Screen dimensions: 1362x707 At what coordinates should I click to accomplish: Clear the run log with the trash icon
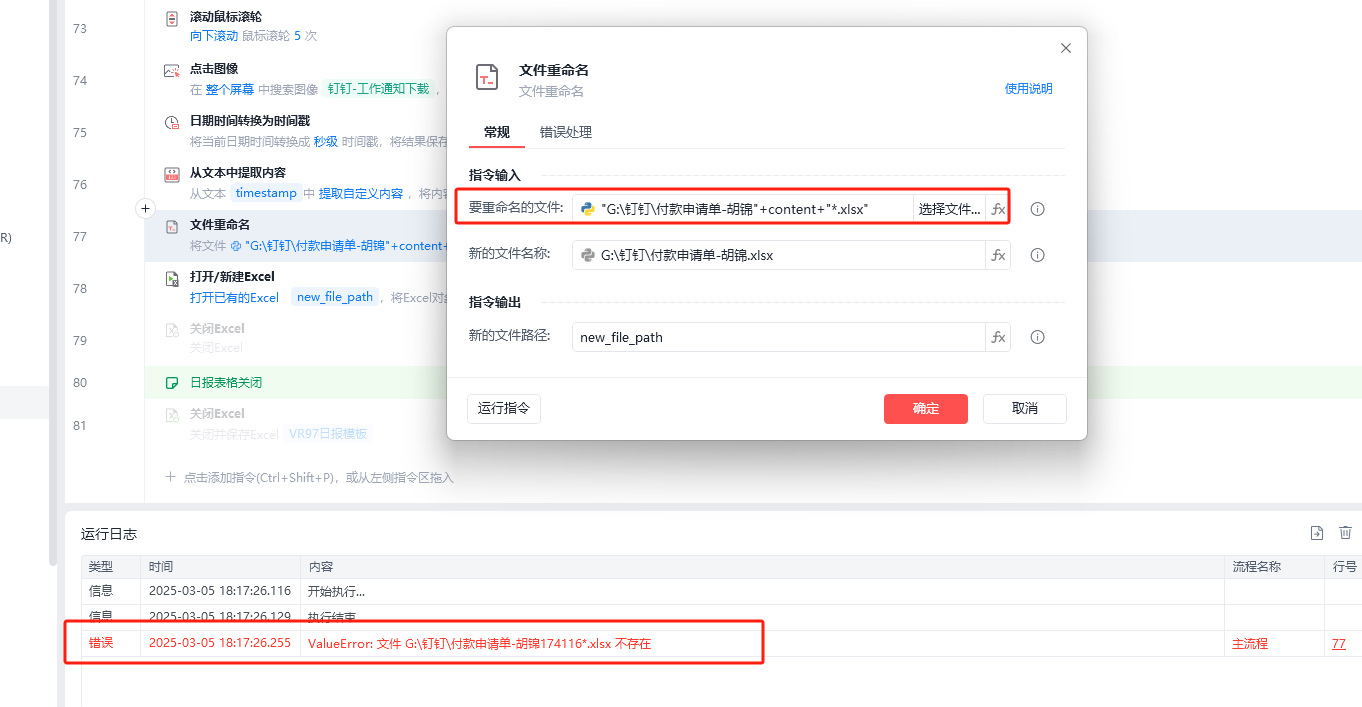click(1345, 533)
